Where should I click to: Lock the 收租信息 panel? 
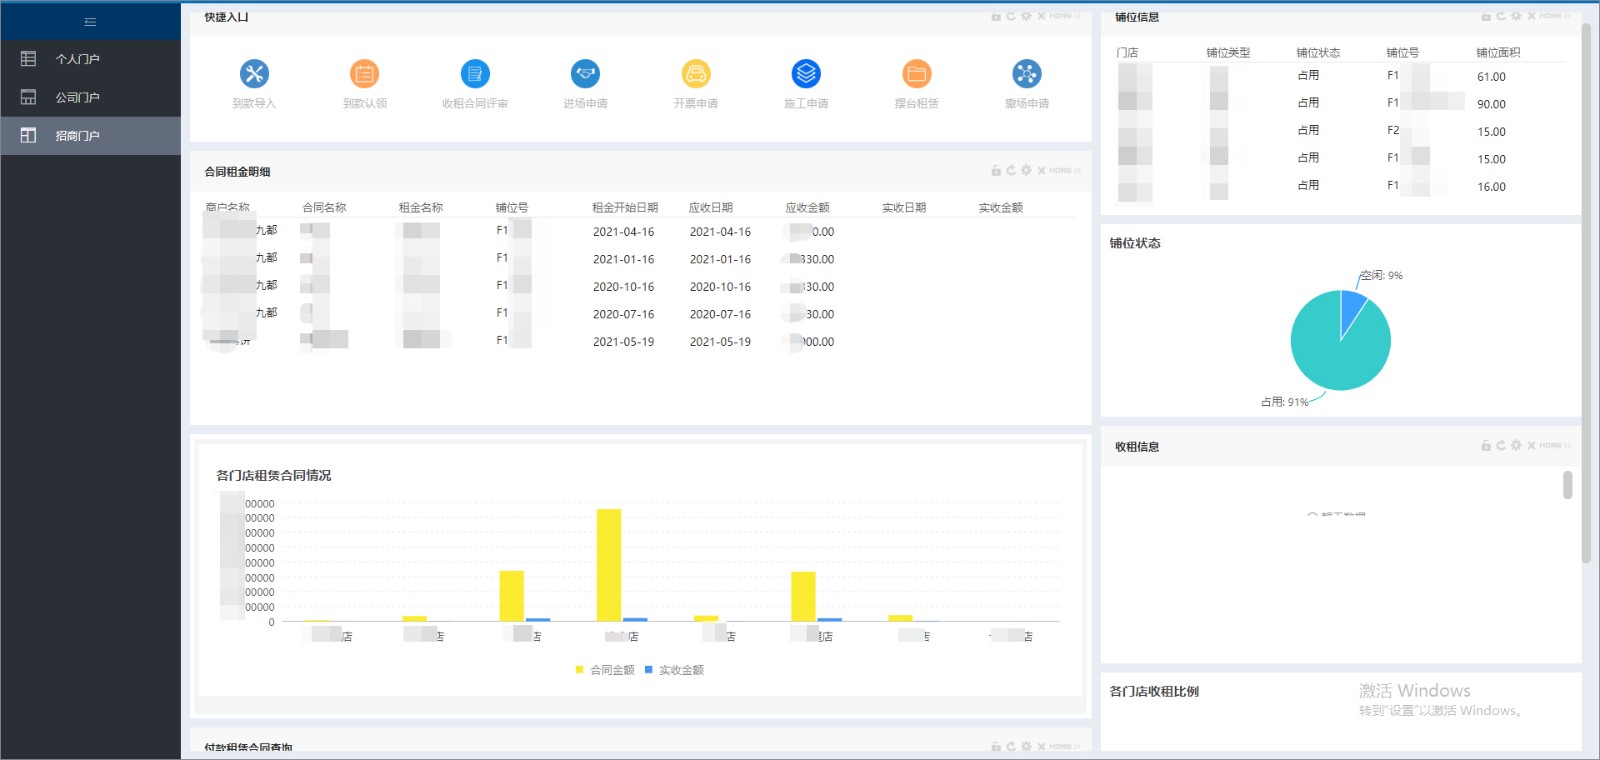1486,446
